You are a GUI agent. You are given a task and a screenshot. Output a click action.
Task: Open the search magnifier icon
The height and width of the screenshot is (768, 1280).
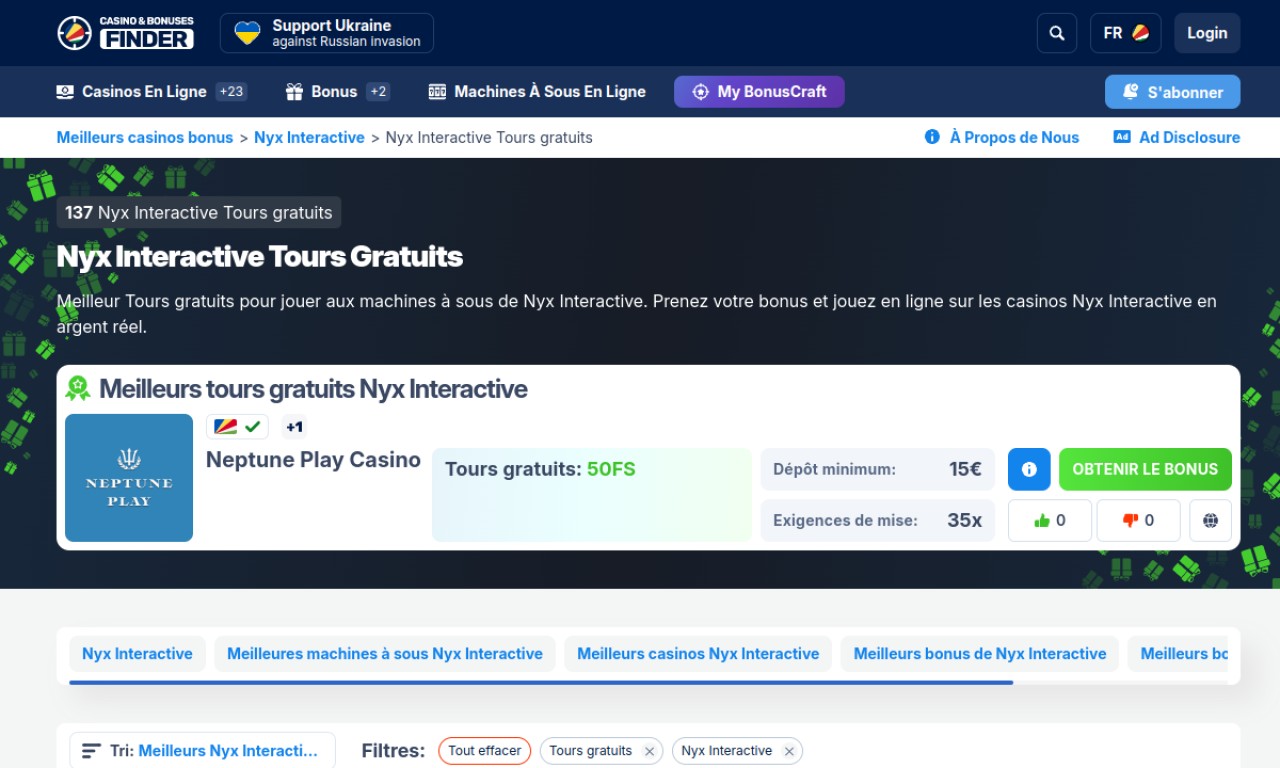click(1057, 33)
